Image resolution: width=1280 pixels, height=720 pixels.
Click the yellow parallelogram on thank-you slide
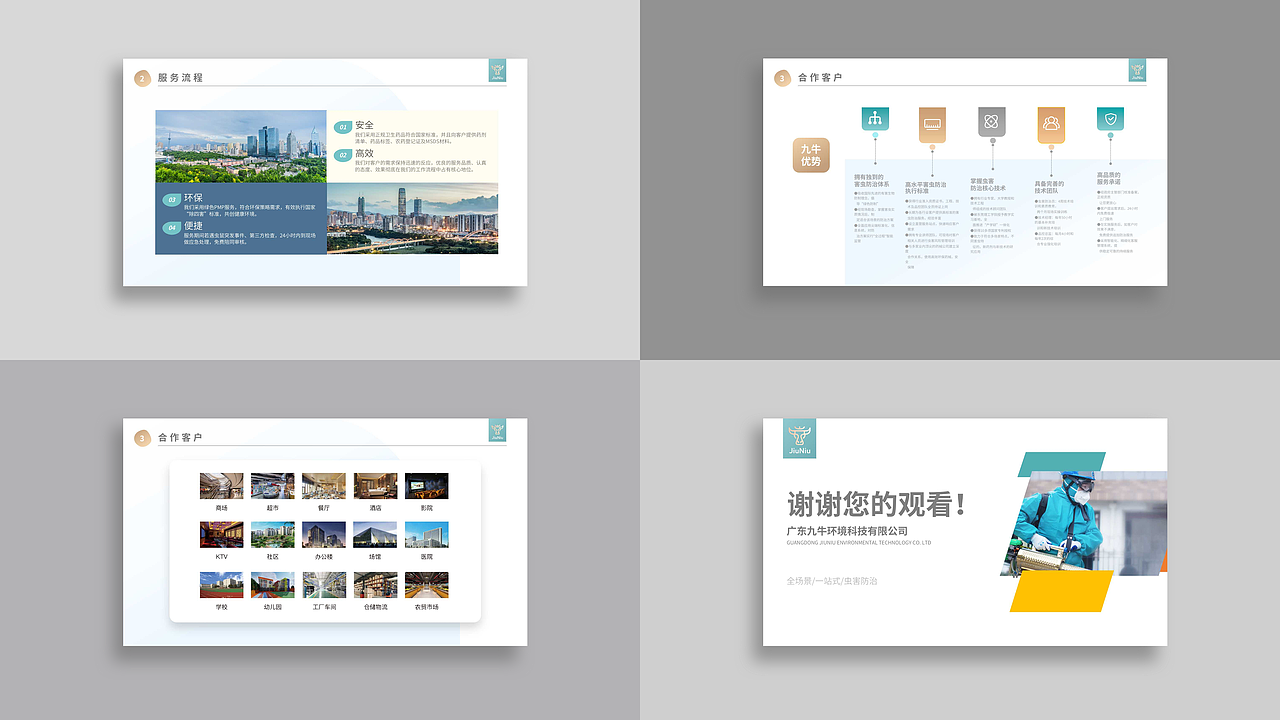1061,591
